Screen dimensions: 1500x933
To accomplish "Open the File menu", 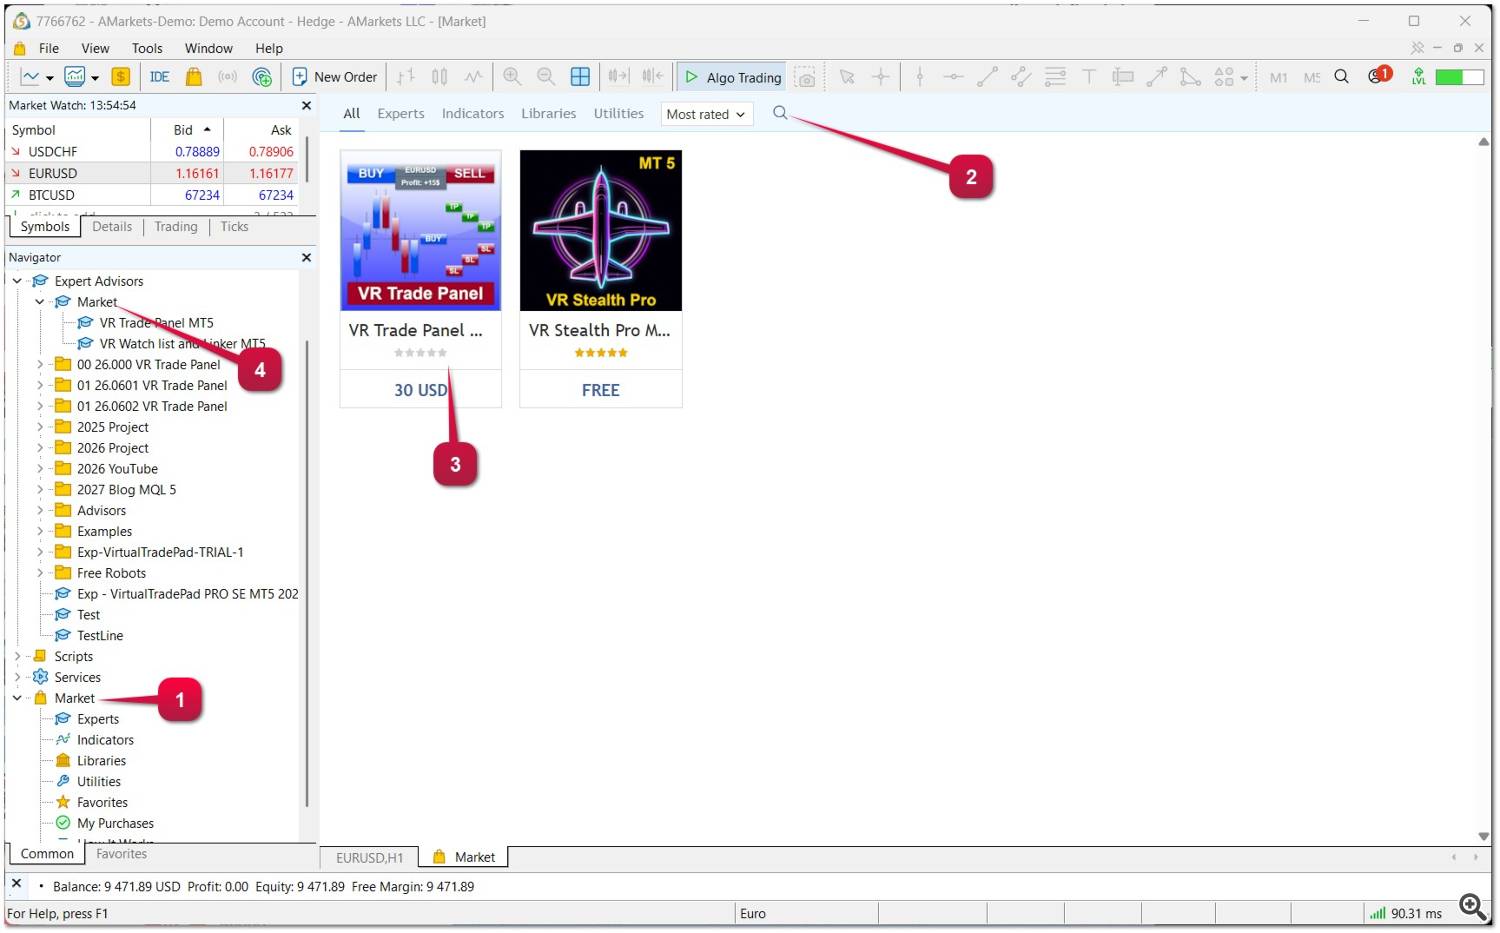I will point(49,48).
